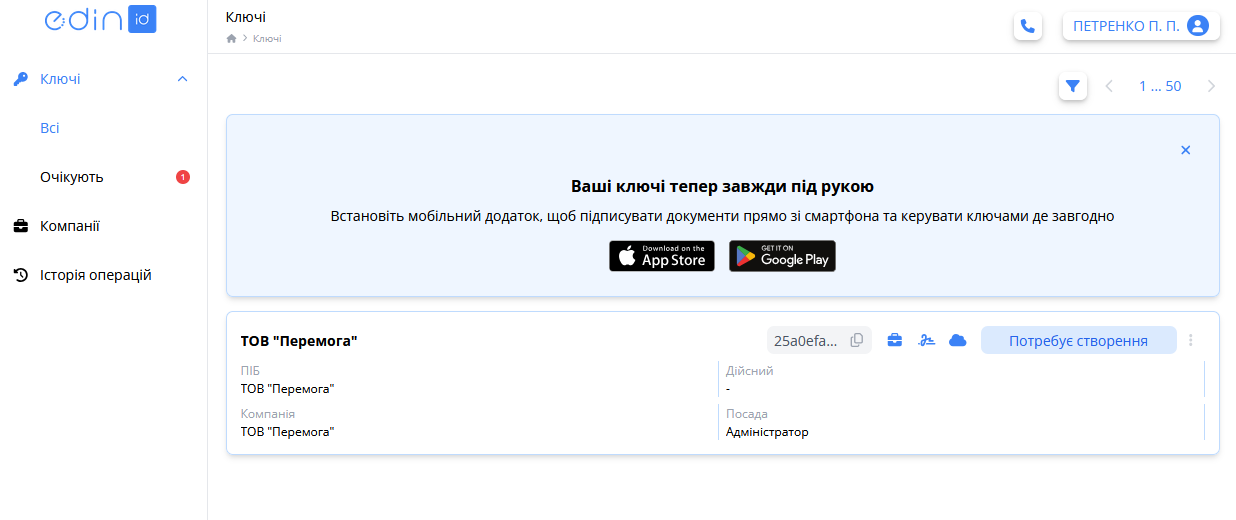Click the red pending count badge
Image resolution: width=1236 pixels, height=520 pixels.
coord(183,177)
